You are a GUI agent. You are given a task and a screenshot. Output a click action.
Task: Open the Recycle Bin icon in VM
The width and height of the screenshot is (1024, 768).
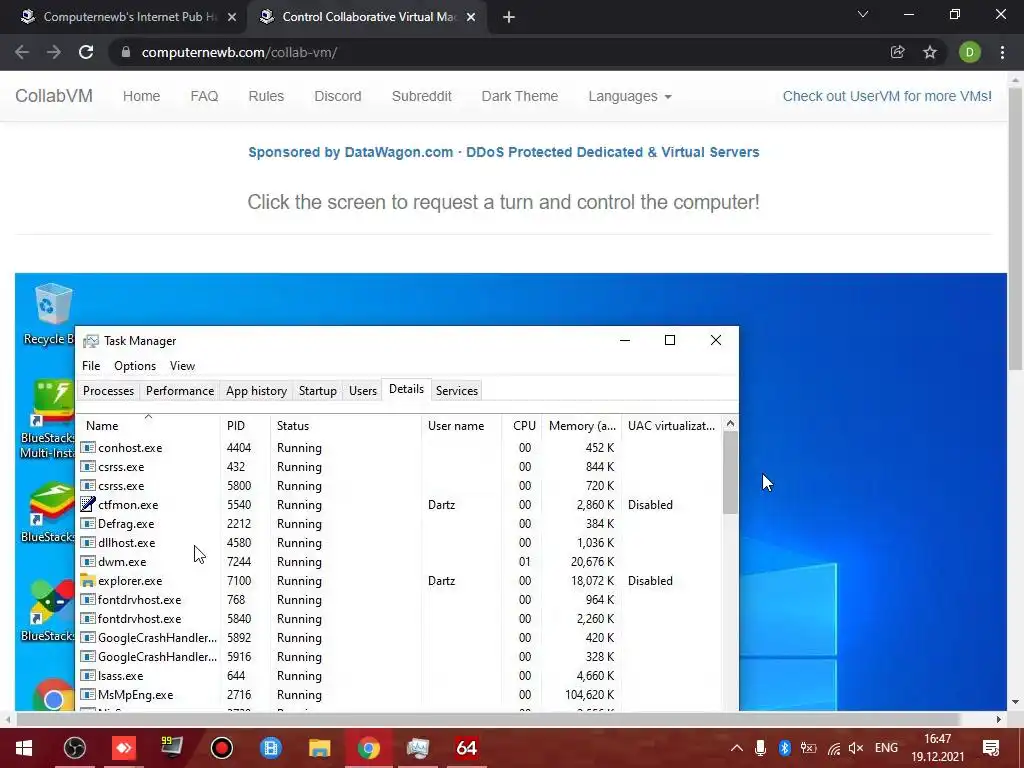(x=50, y=313)
